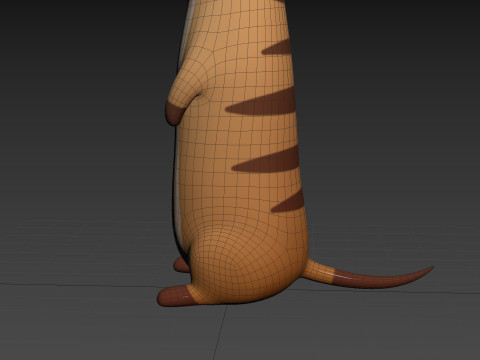Select the orange tail base segment
This screenshot has height=360, width=480.
pos(318,271)
